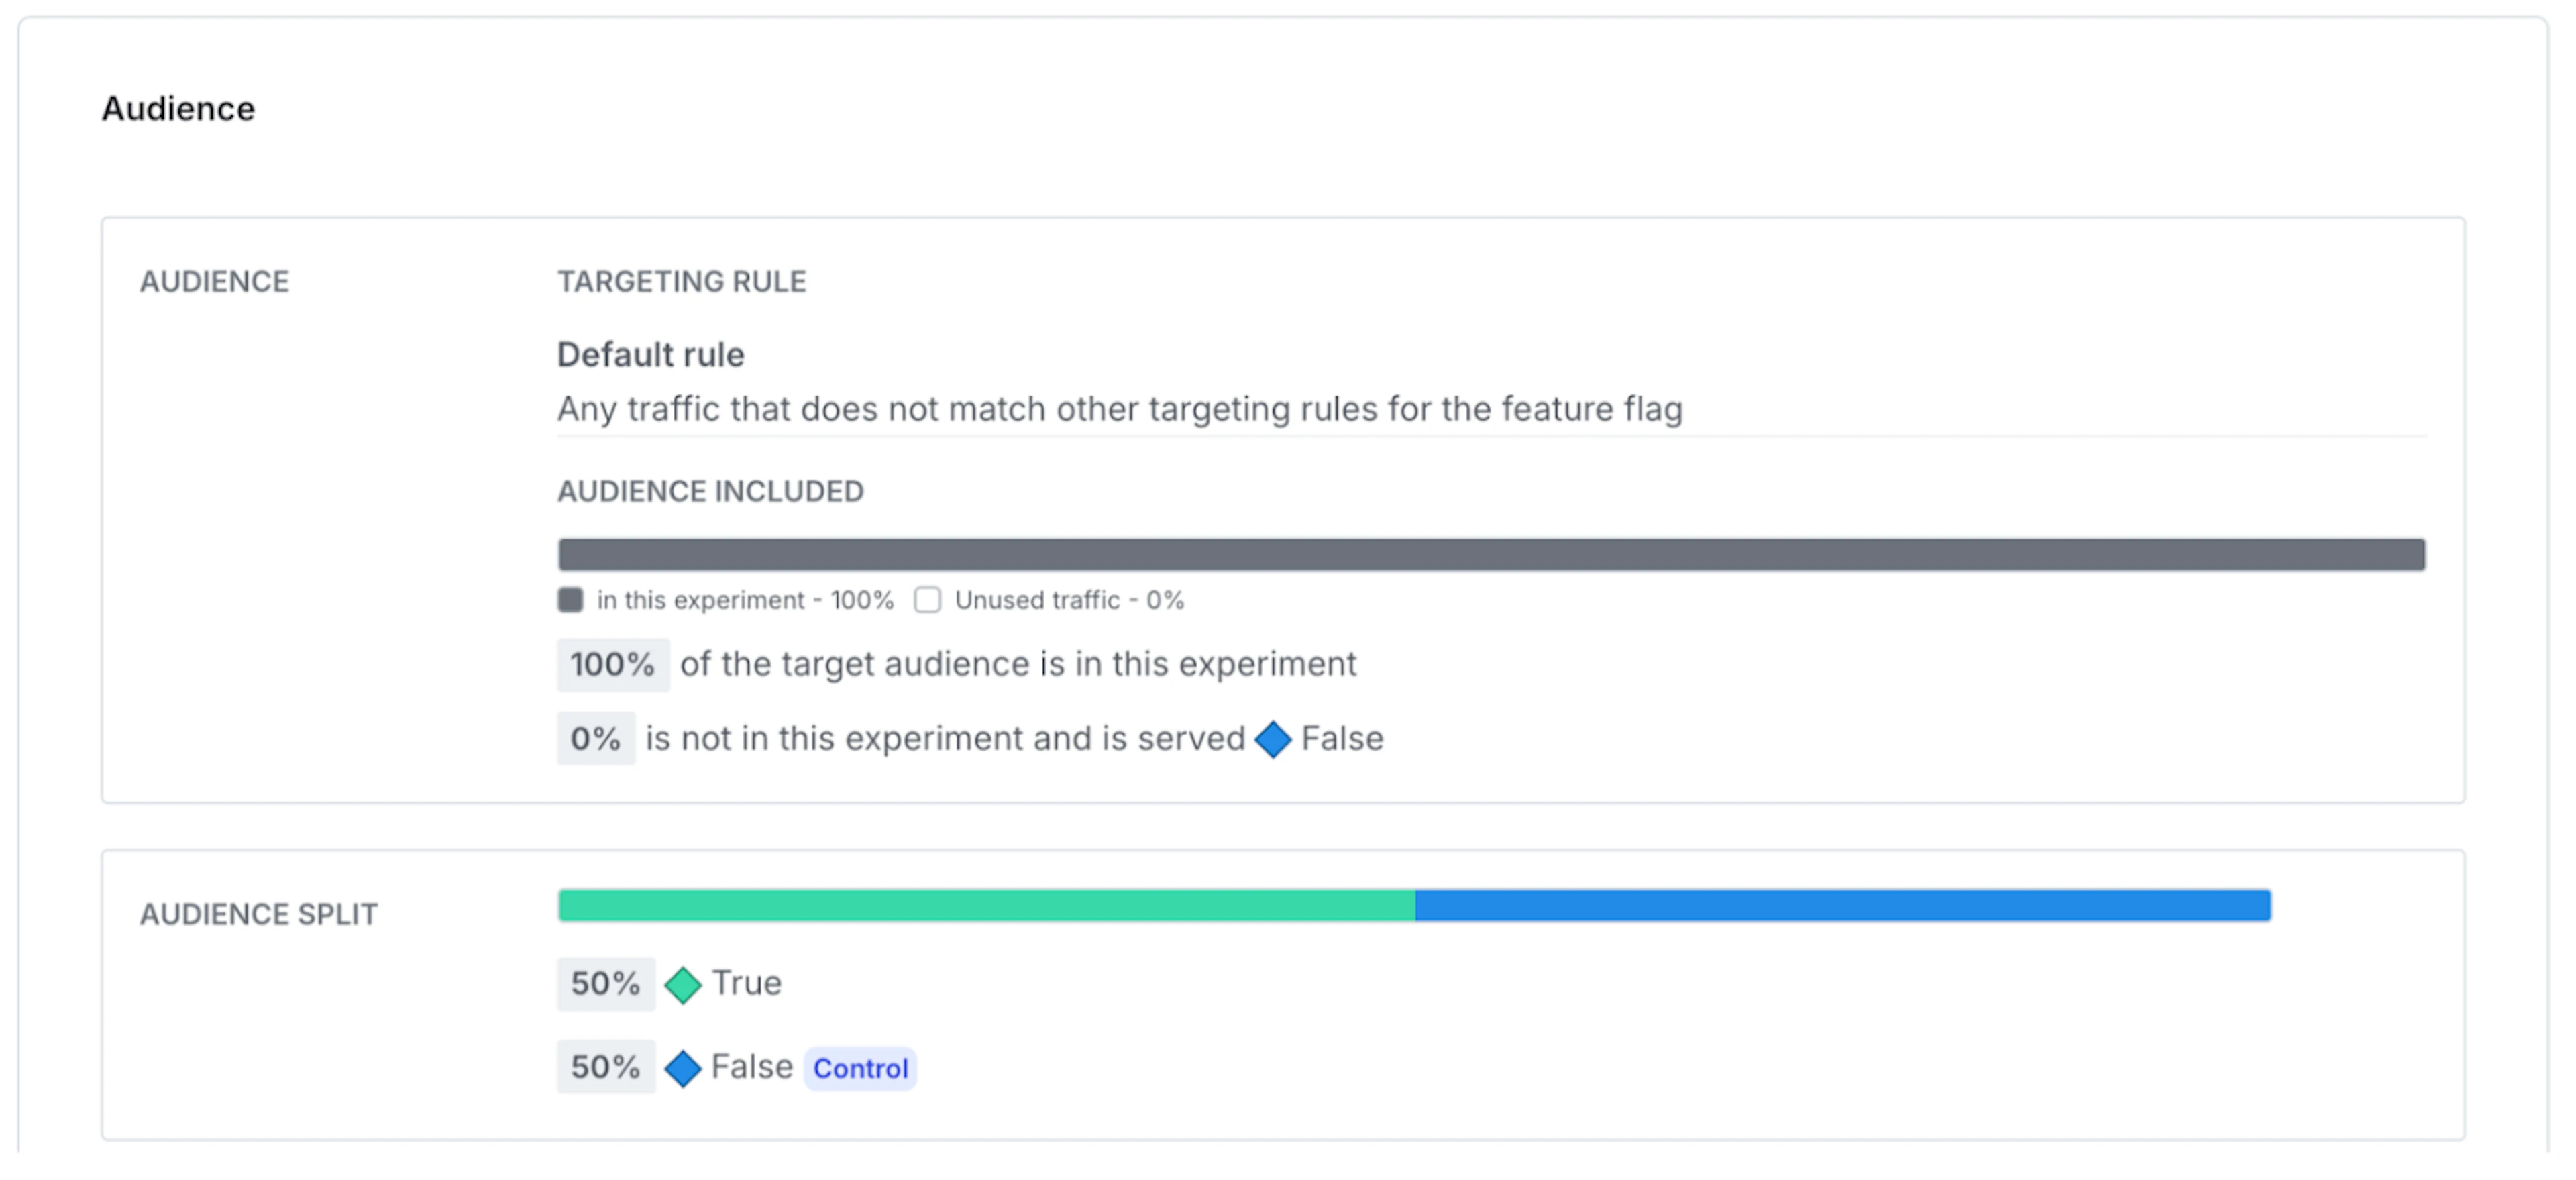Click the dark square legend marker for this experiment
The width and height of the screenshot is (2576, 1180).
(x=571, y=599)
